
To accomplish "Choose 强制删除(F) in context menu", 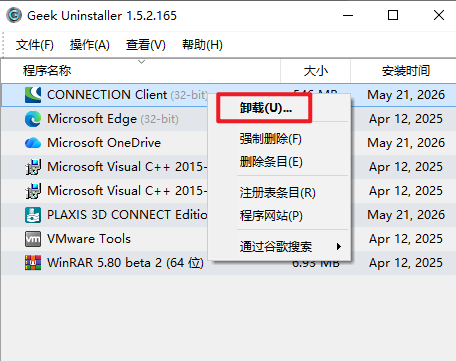I will [x=271, y=139].
